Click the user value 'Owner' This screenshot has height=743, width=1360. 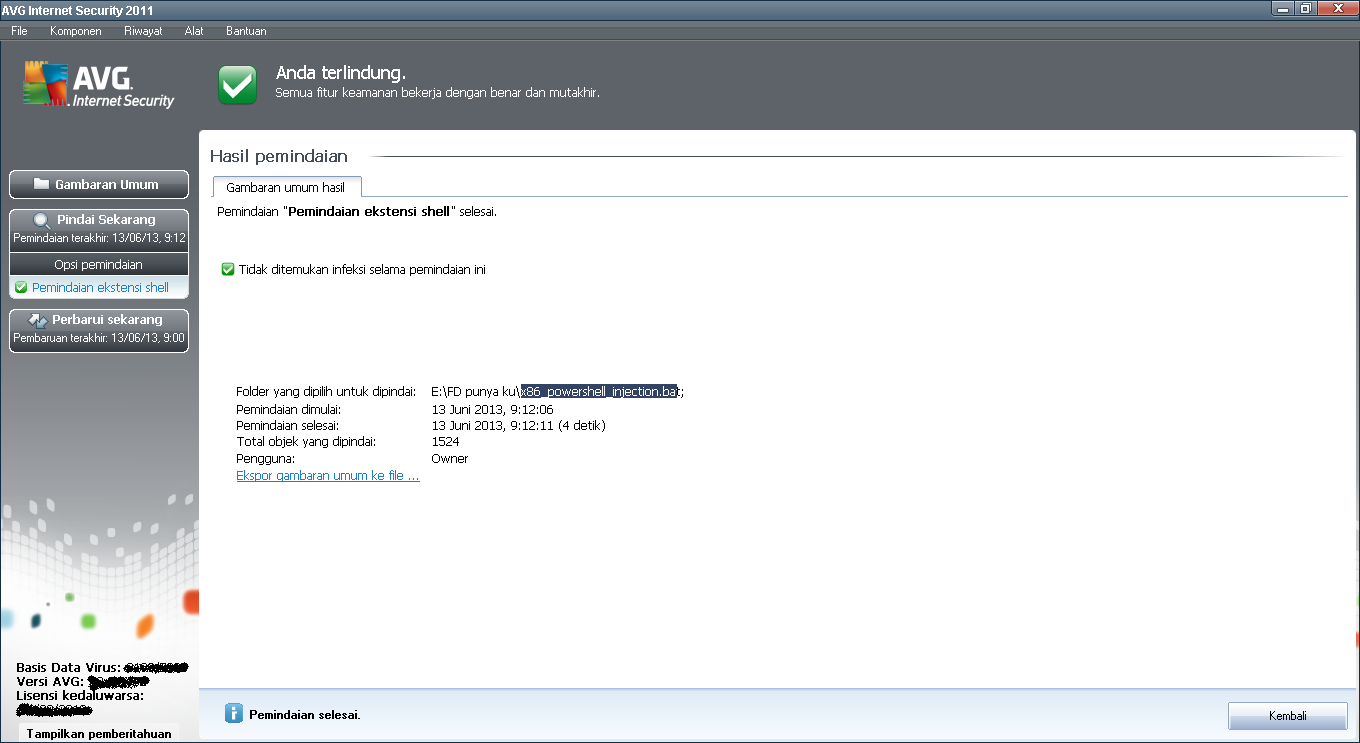[x=450, y=458]
